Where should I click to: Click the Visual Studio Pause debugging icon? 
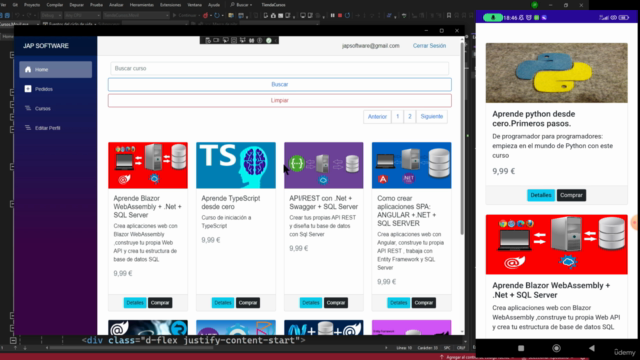point(333,15)
